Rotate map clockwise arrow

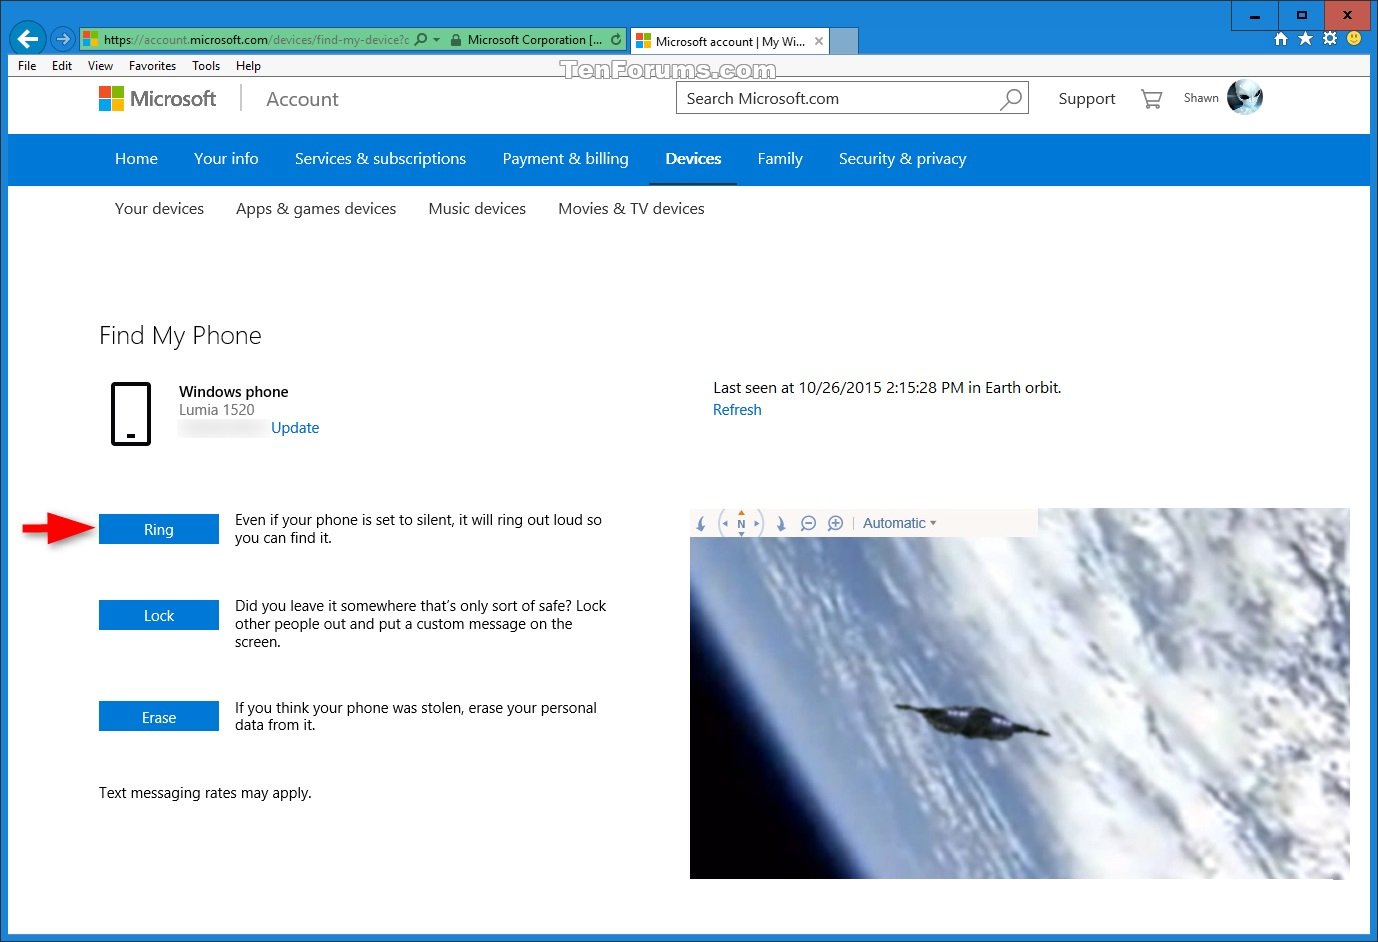coord(781,523)
